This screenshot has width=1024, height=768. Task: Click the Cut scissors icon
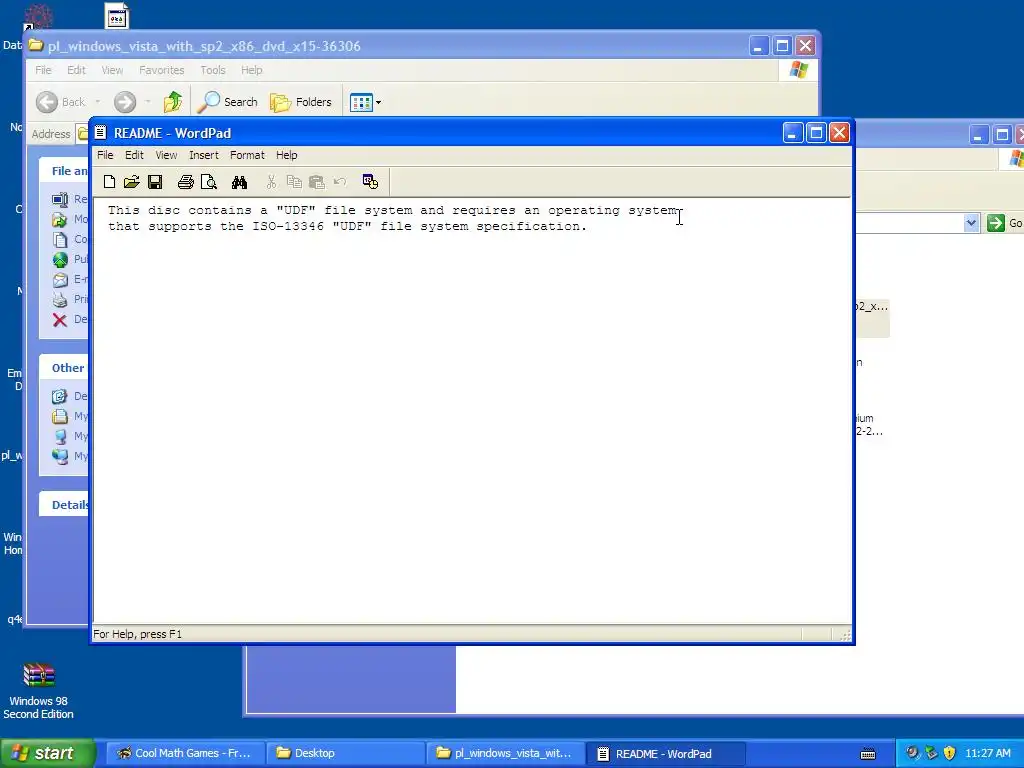[x=271, y=182]
